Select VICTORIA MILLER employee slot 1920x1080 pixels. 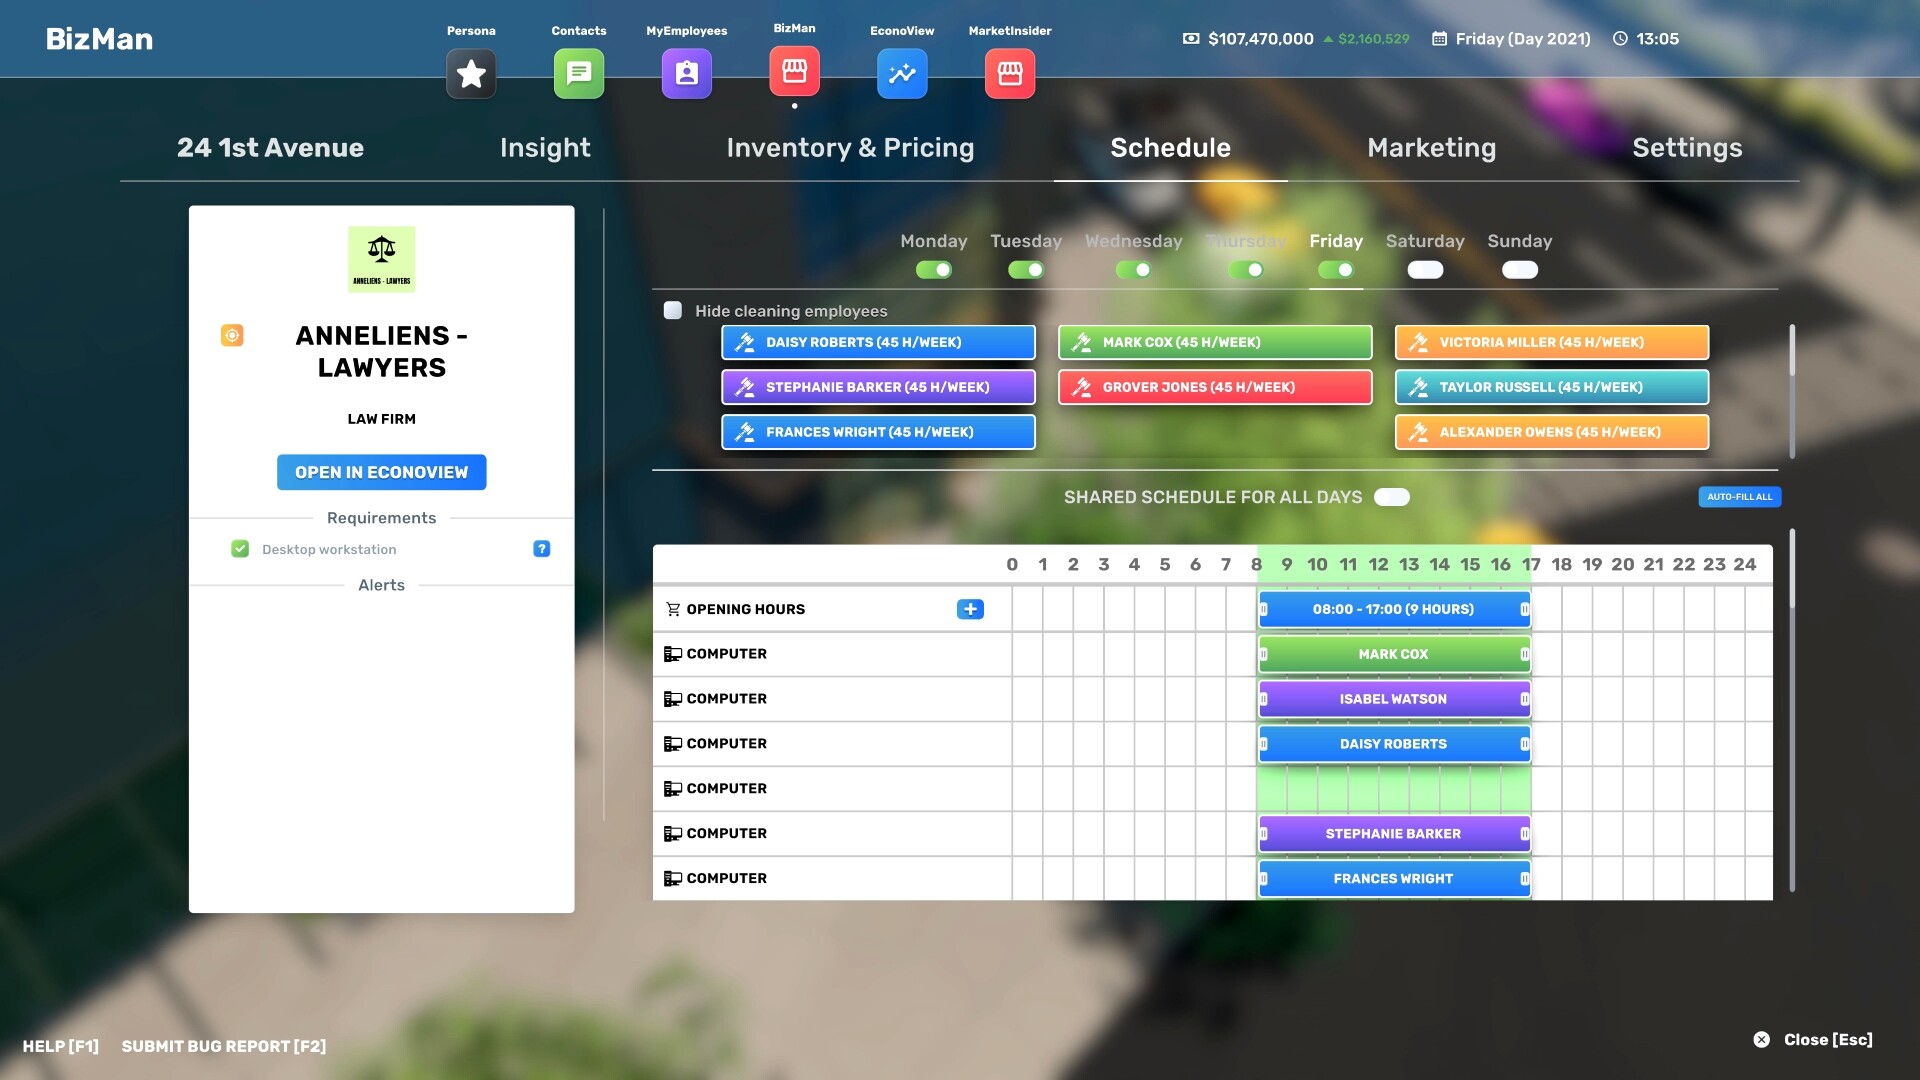1551,343
